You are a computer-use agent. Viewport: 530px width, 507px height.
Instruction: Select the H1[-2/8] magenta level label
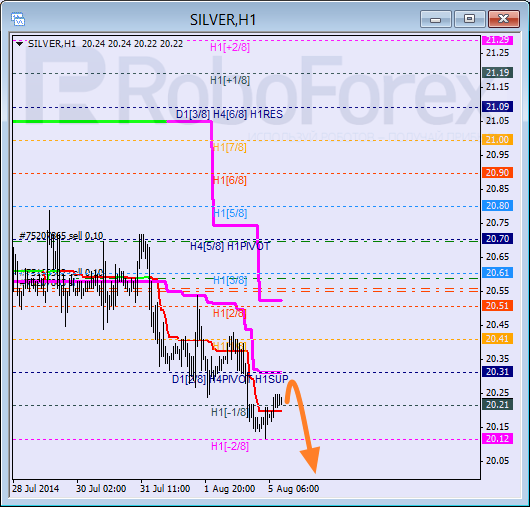click(x=230, y=446)
